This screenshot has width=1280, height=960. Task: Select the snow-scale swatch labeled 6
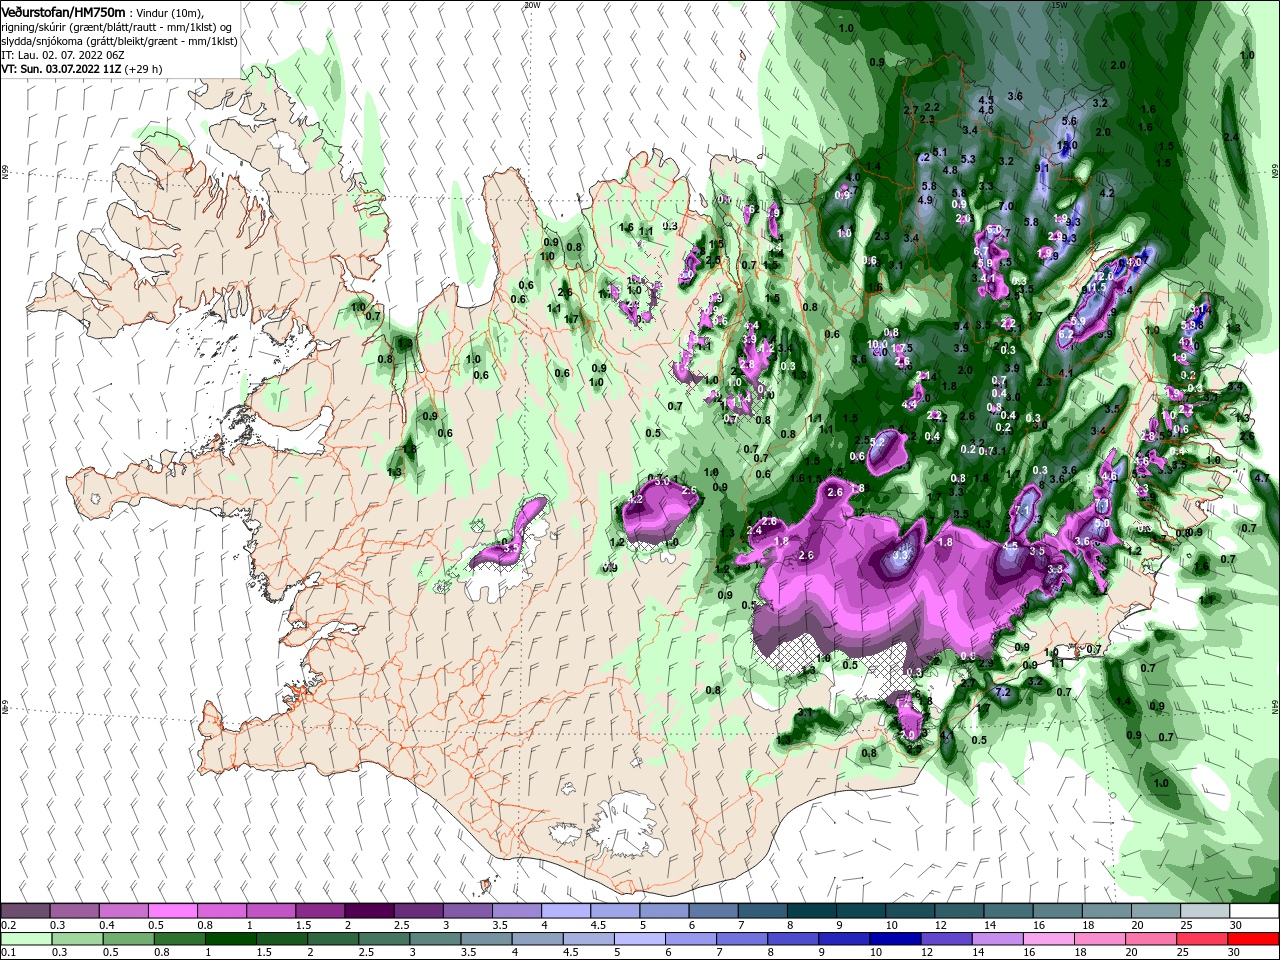713,911
